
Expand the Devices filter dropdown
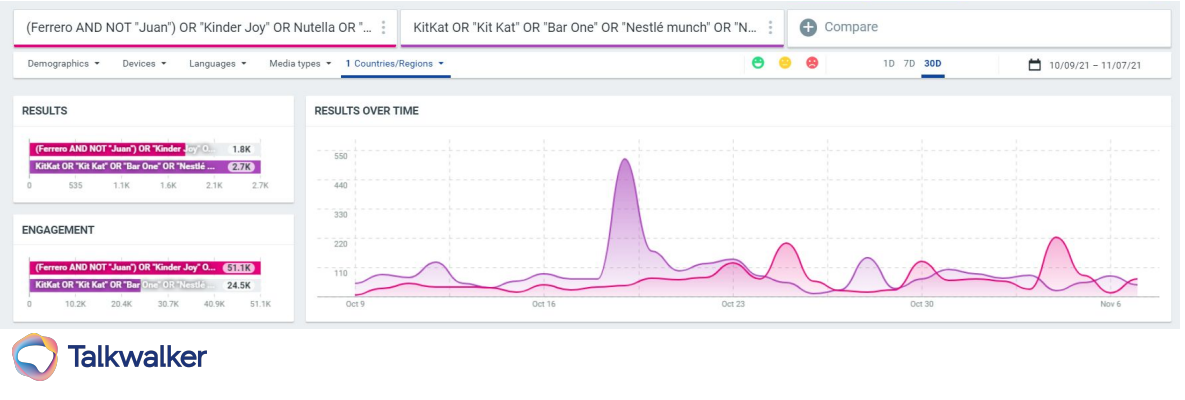pyautogui.click(x=144, y=64)
